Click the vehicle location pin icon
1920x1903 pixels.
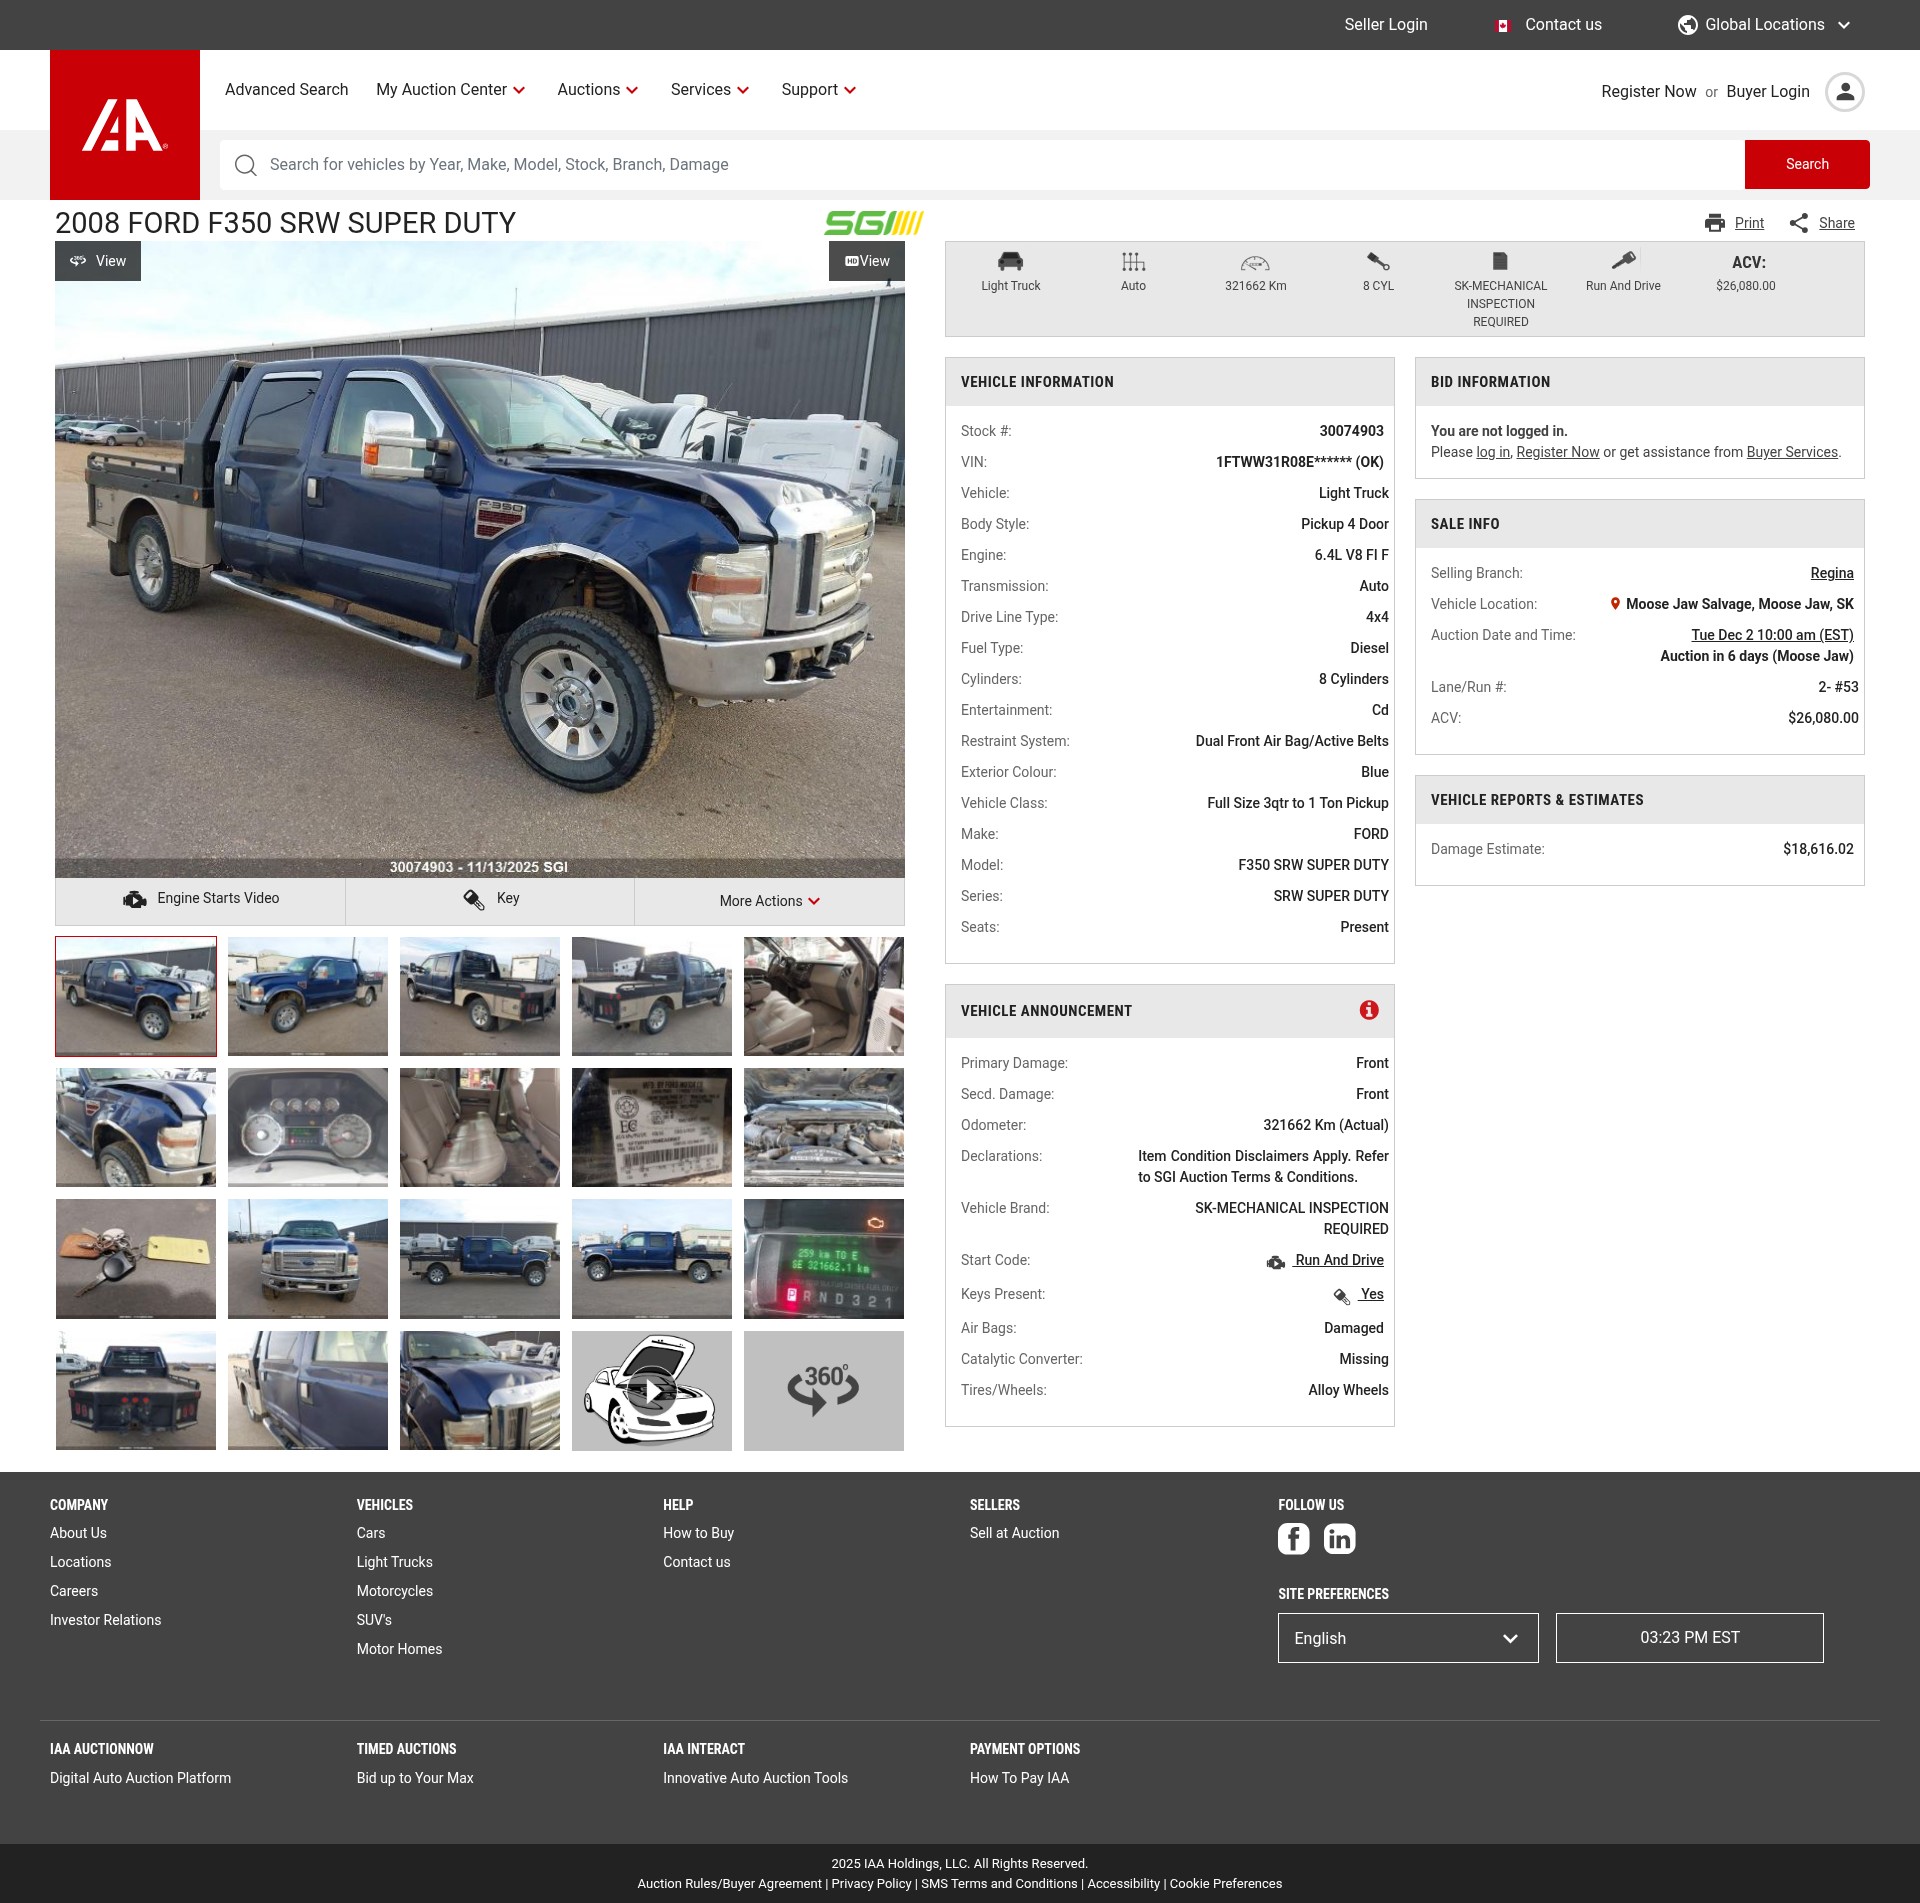click(x=1615, y=604)
